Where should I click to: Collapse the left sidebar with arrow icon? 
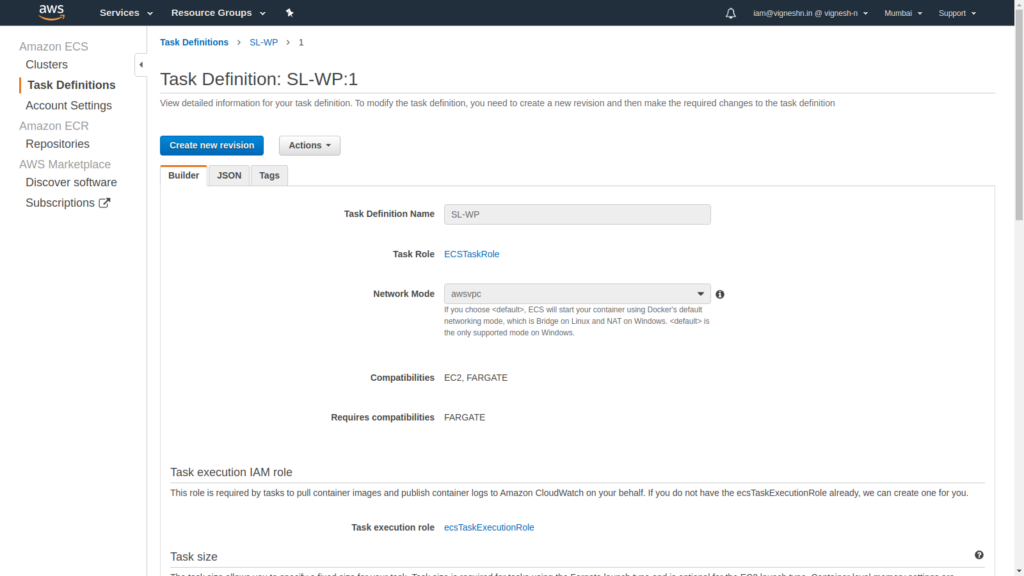point(140,65)
